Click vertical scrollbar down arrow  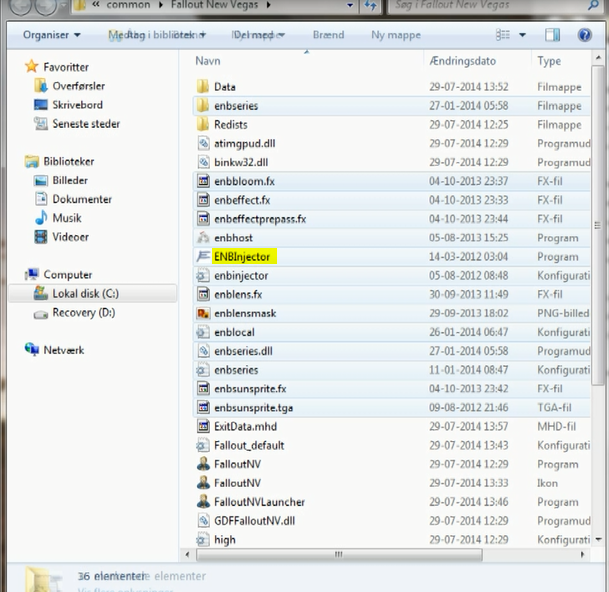tap(599, 539)
